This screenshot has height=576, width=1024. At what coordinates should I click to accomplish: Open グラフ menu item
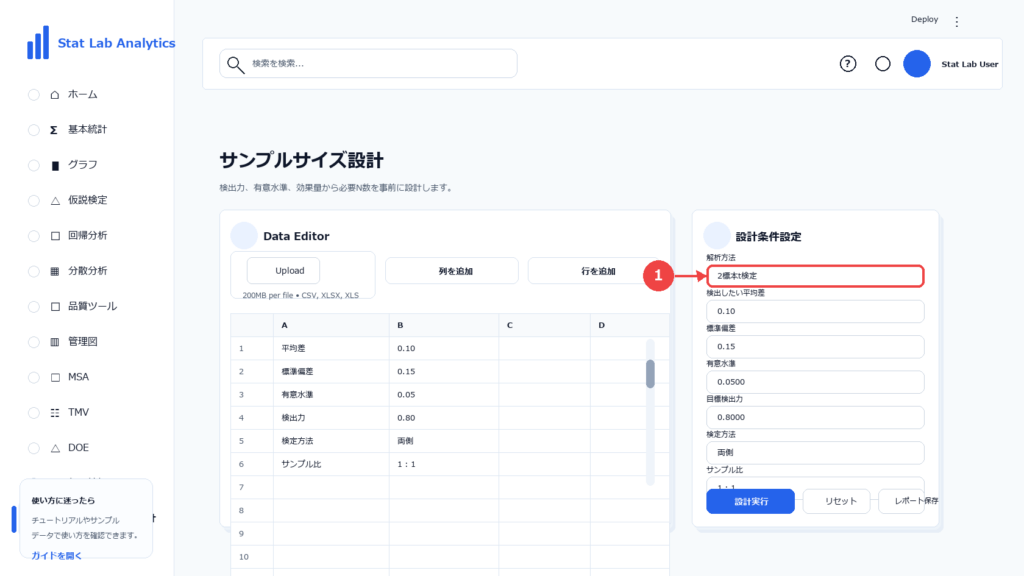pyautogui.click(x=83, y=165)
